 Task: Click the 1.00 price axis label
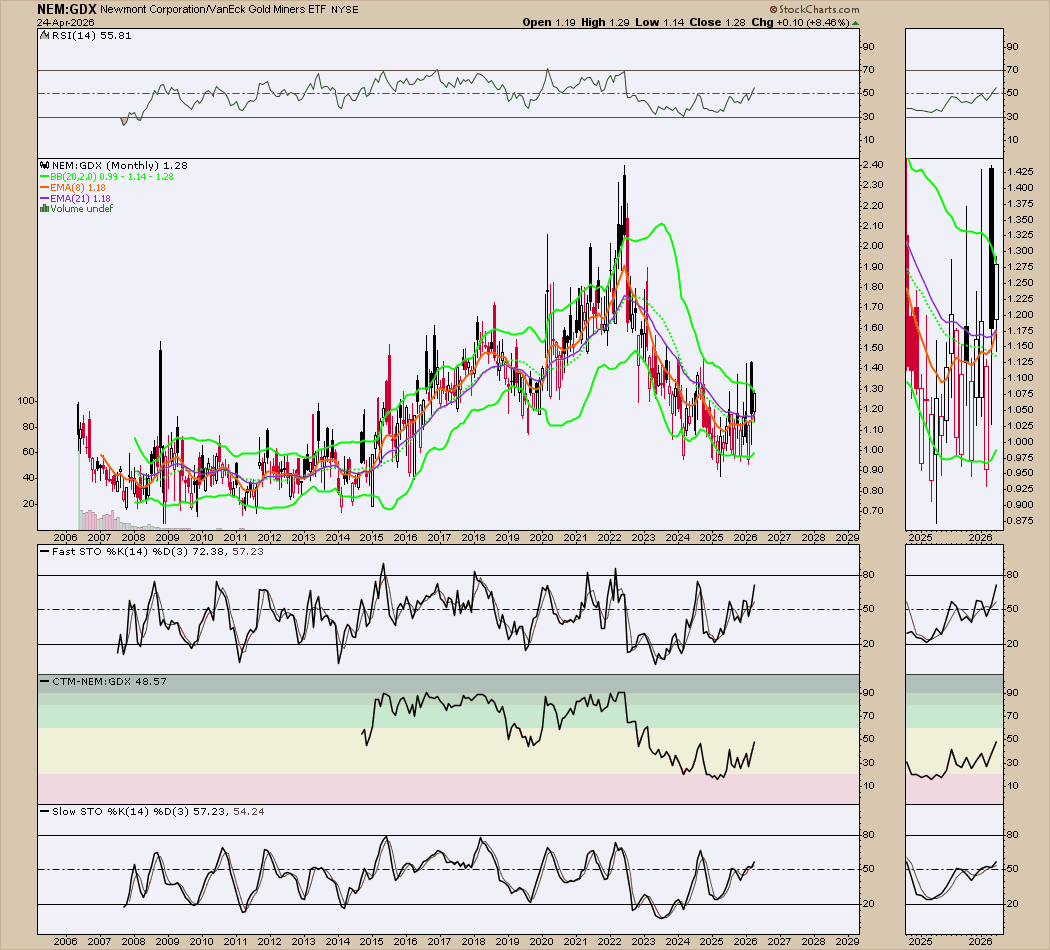(x=873, y=450)
